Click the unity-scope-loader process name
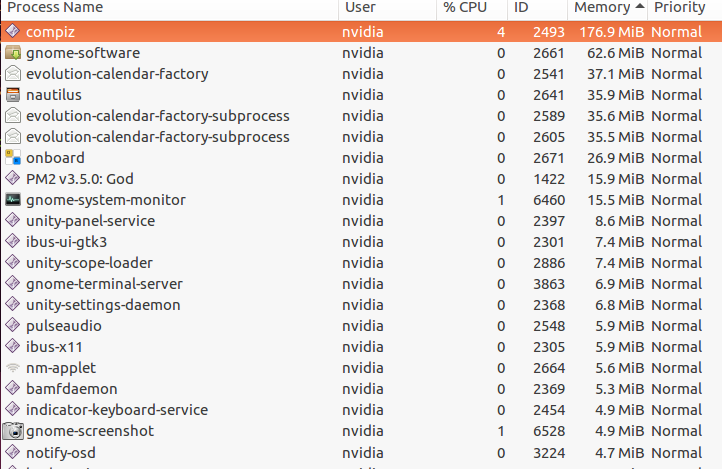 tap(89, 263)
